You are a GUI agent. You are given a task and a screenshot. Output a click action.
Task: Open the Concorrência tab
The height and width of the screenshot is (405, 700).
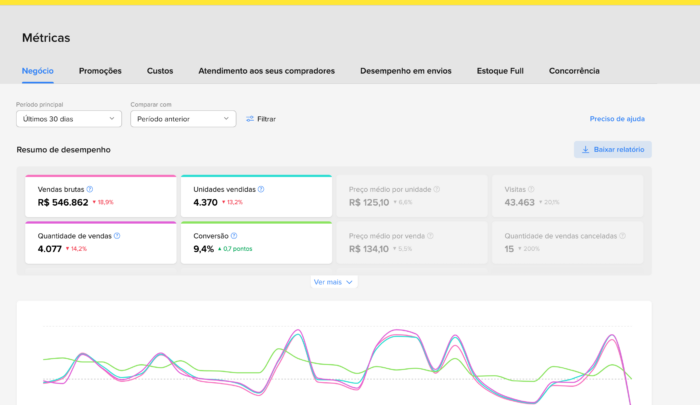(x=574, y=71)
